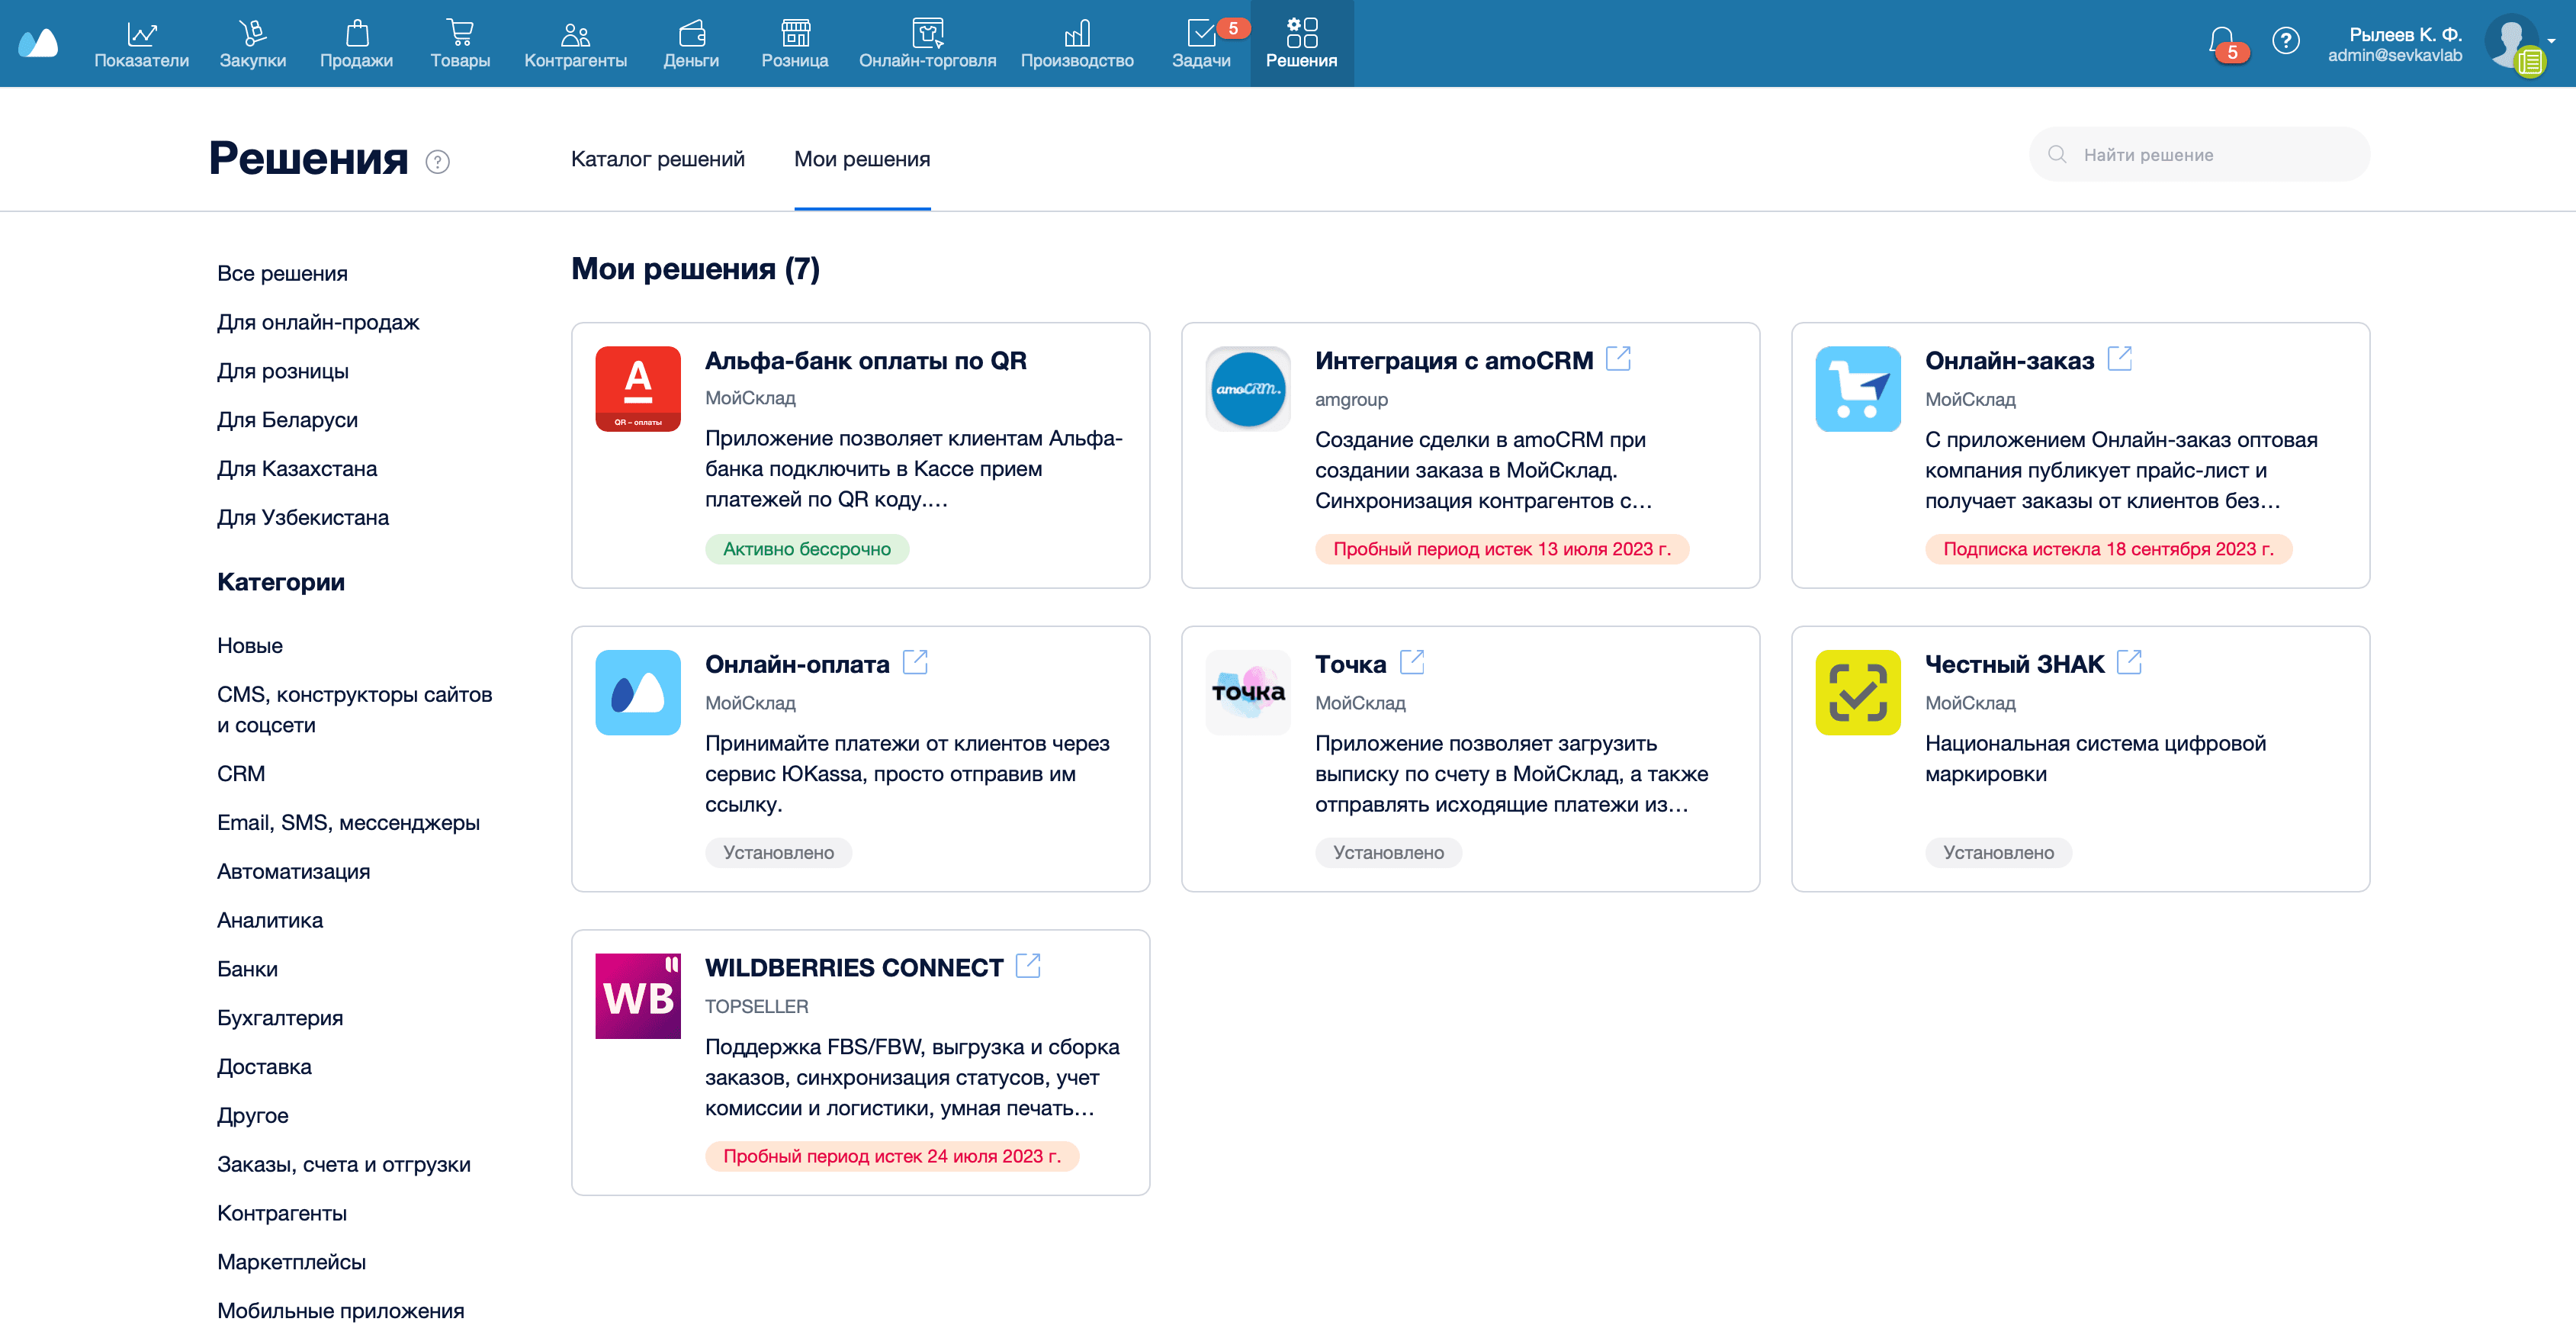Open Производство menu item

pyautogui.click(x=1076, y=44)
